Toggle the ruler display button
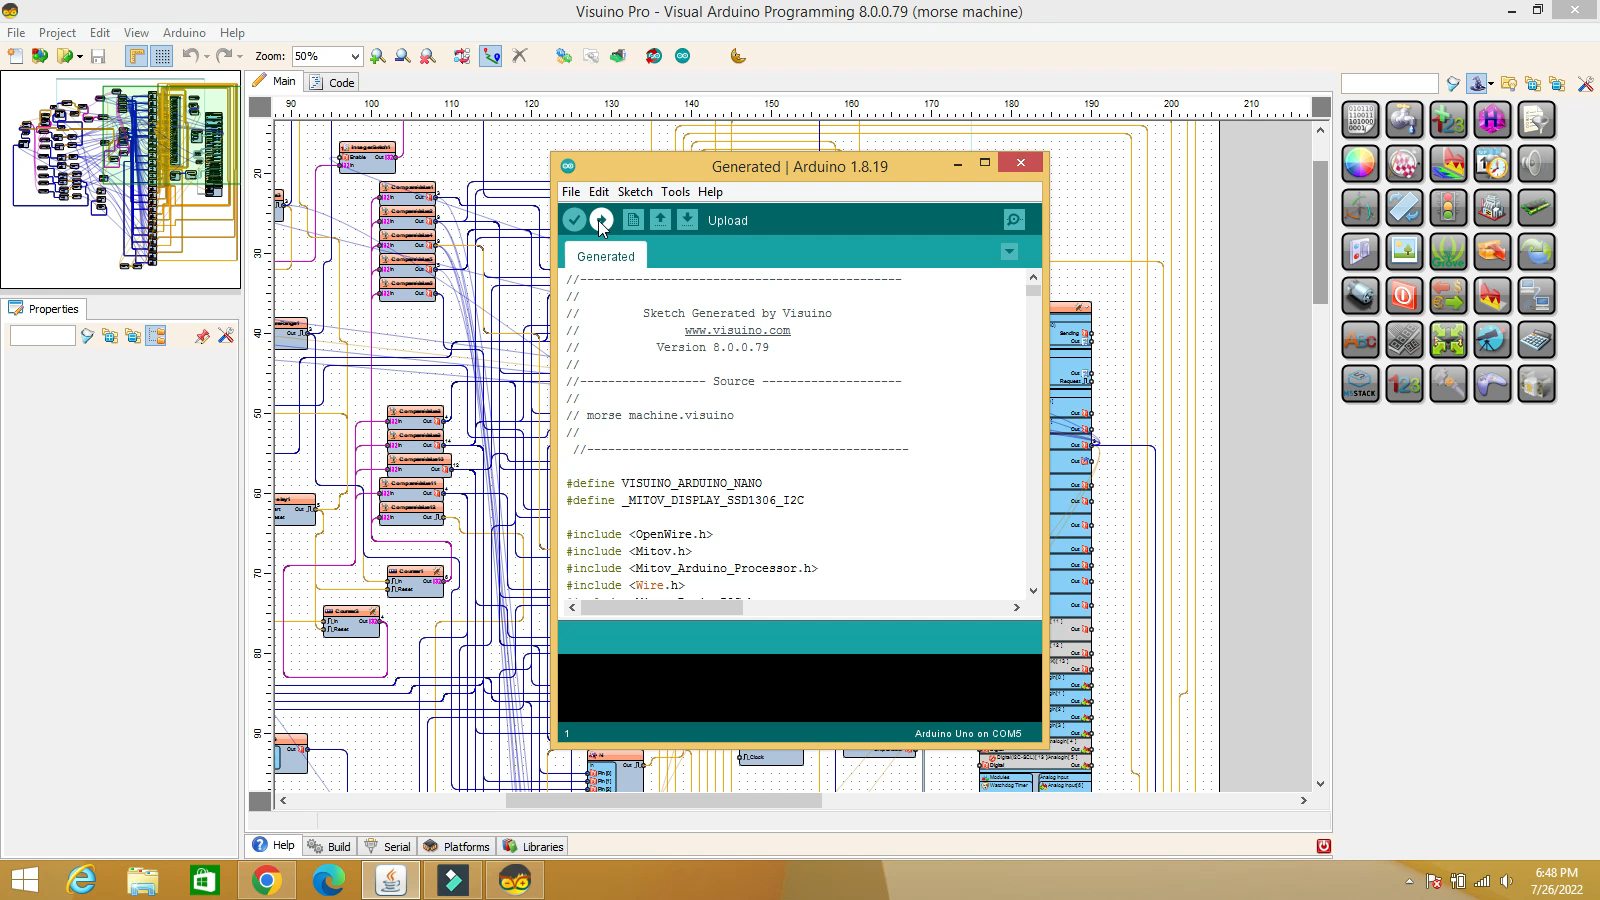 137,56
